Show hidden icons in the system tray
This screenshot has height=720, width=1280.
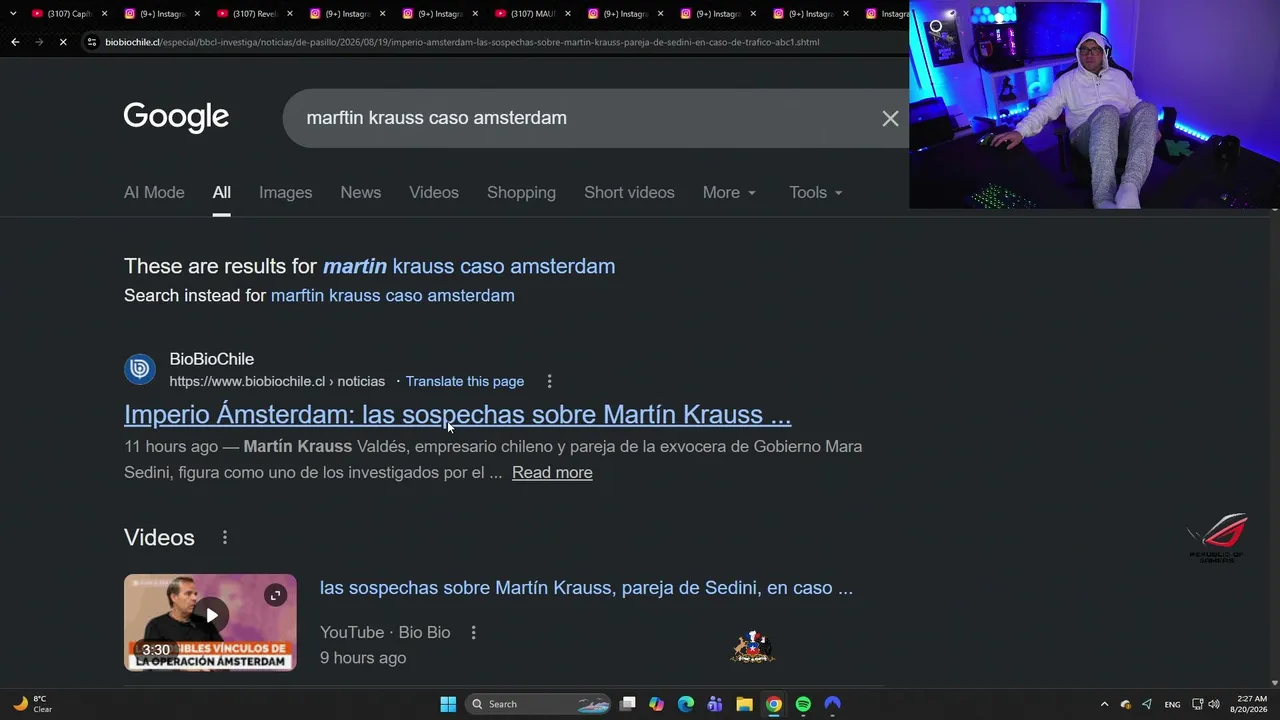pos(1104,704)
